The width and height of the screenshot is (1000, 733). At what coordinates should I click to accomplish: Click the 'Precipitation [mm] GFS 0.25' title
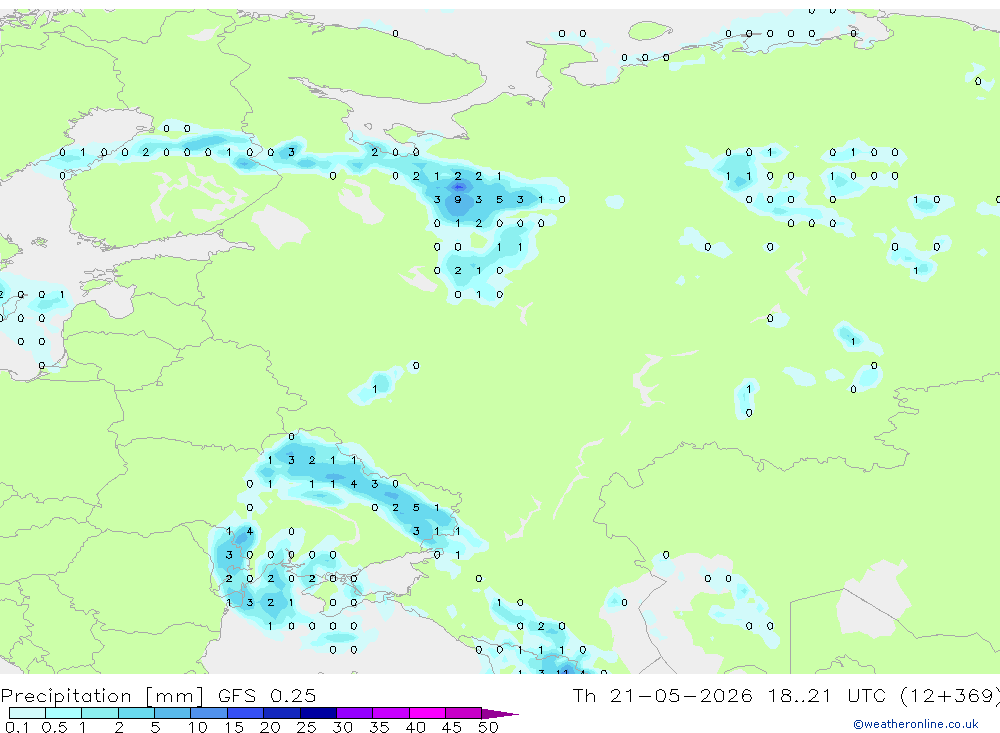(158, 695)
